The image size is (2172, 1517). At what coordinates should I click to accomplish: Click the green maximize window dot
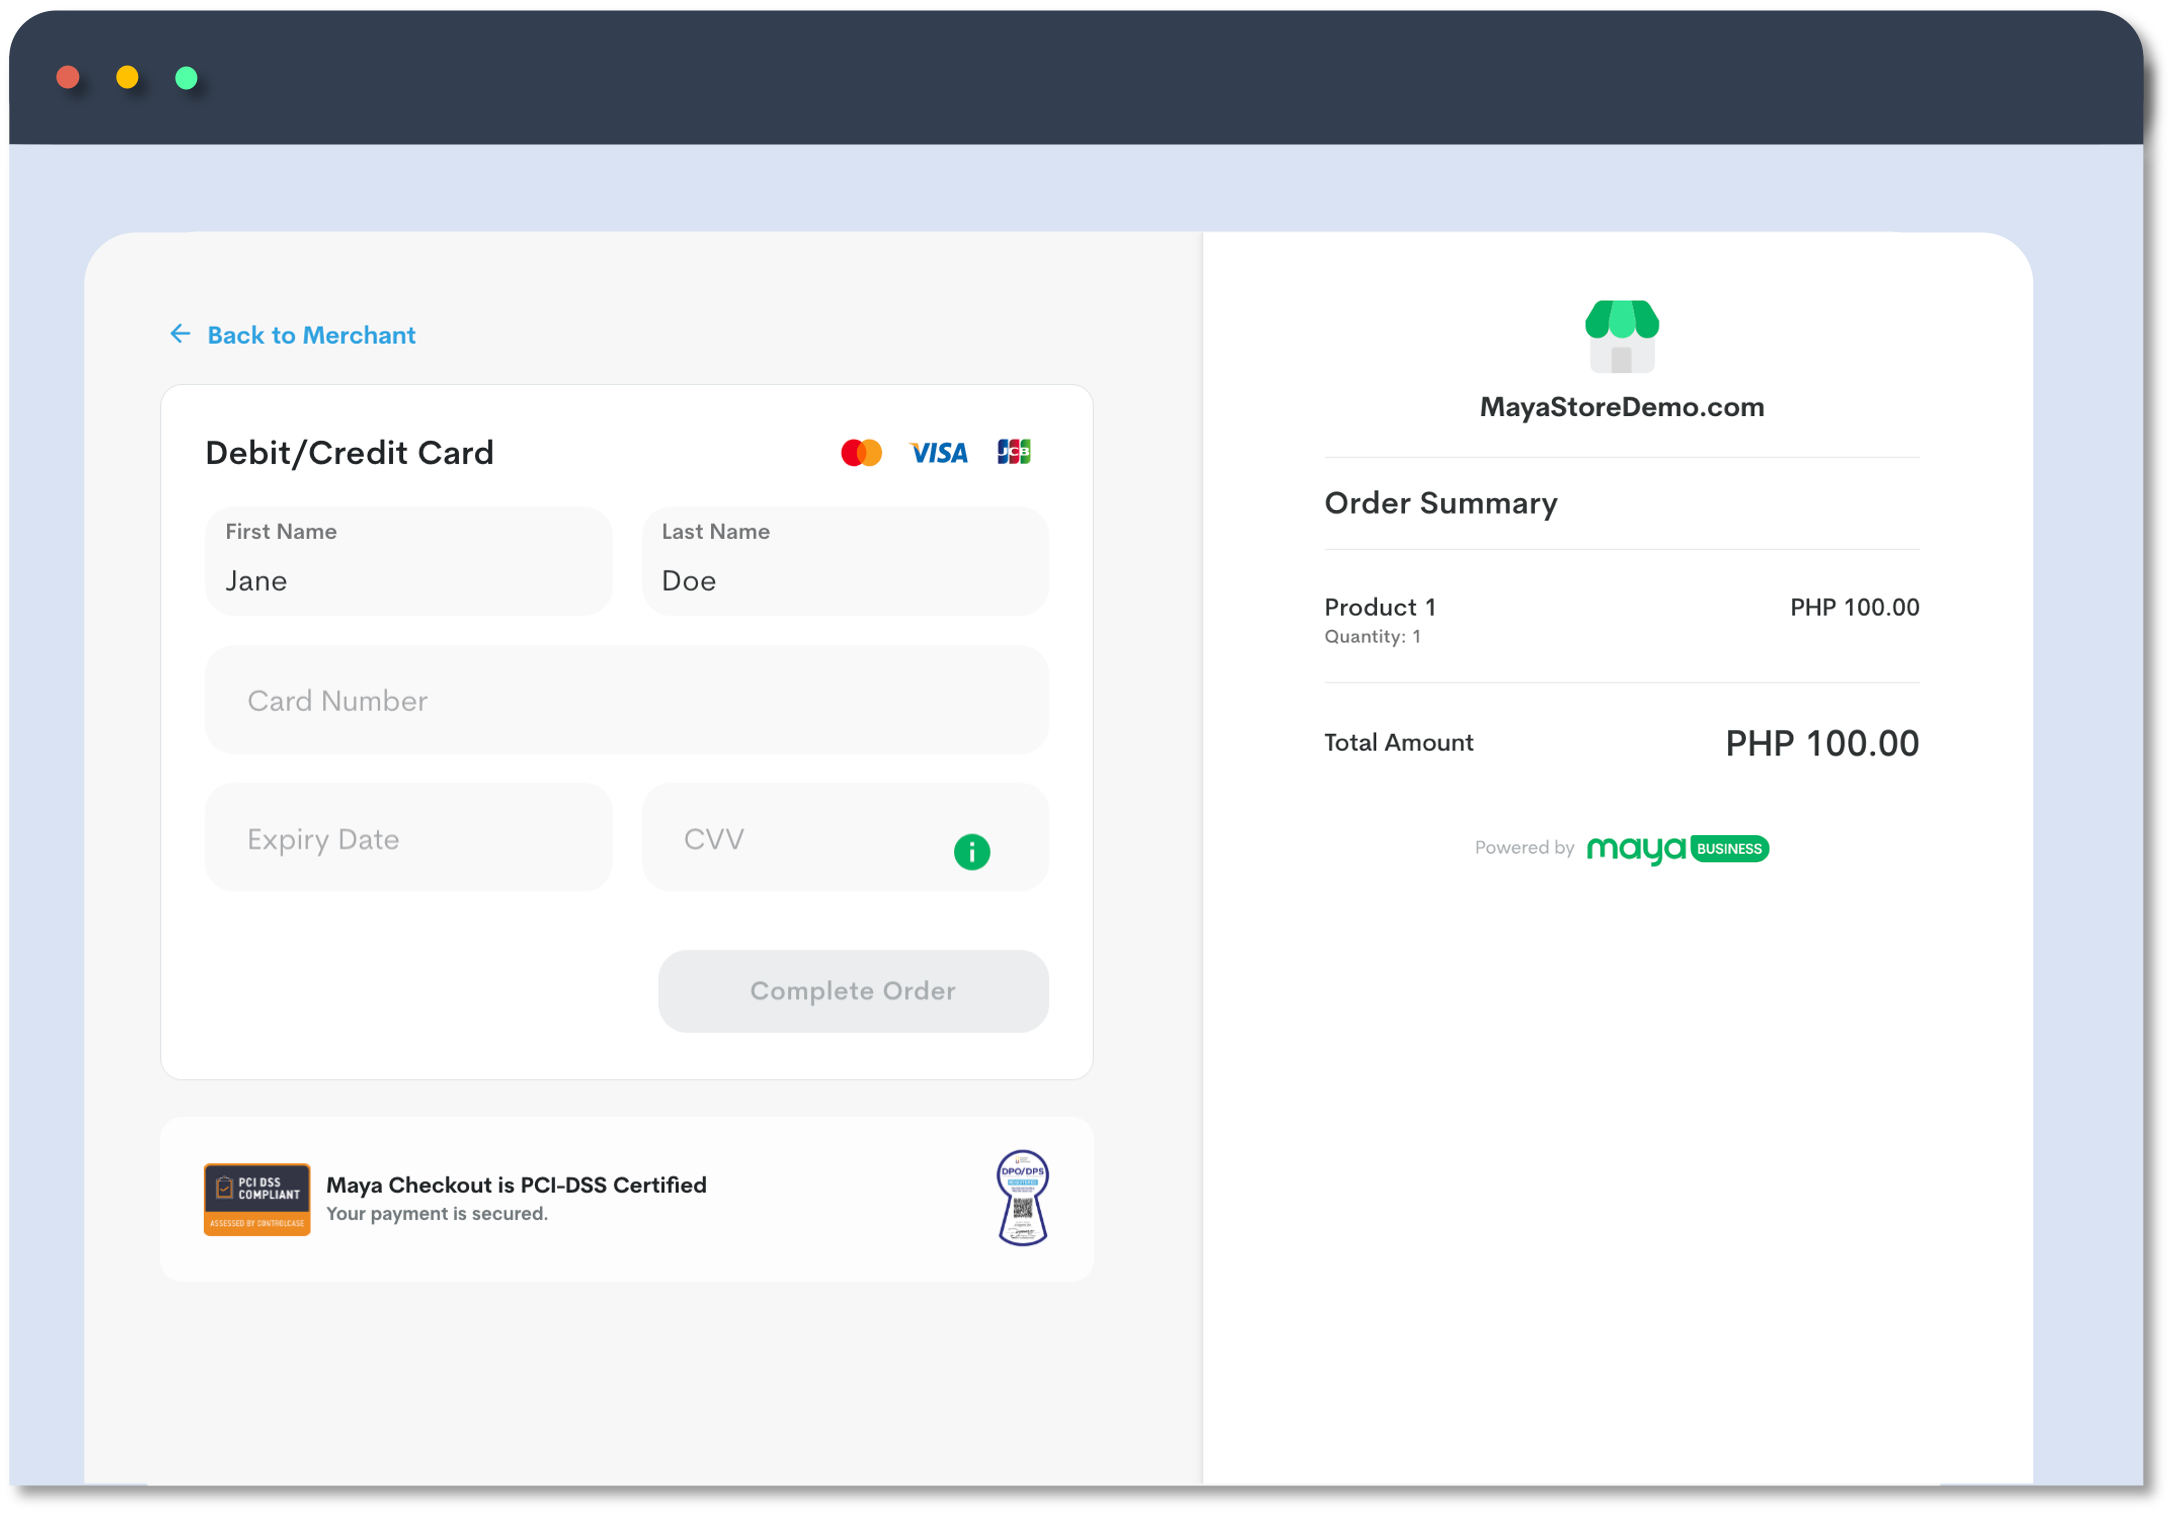[186, 77]
